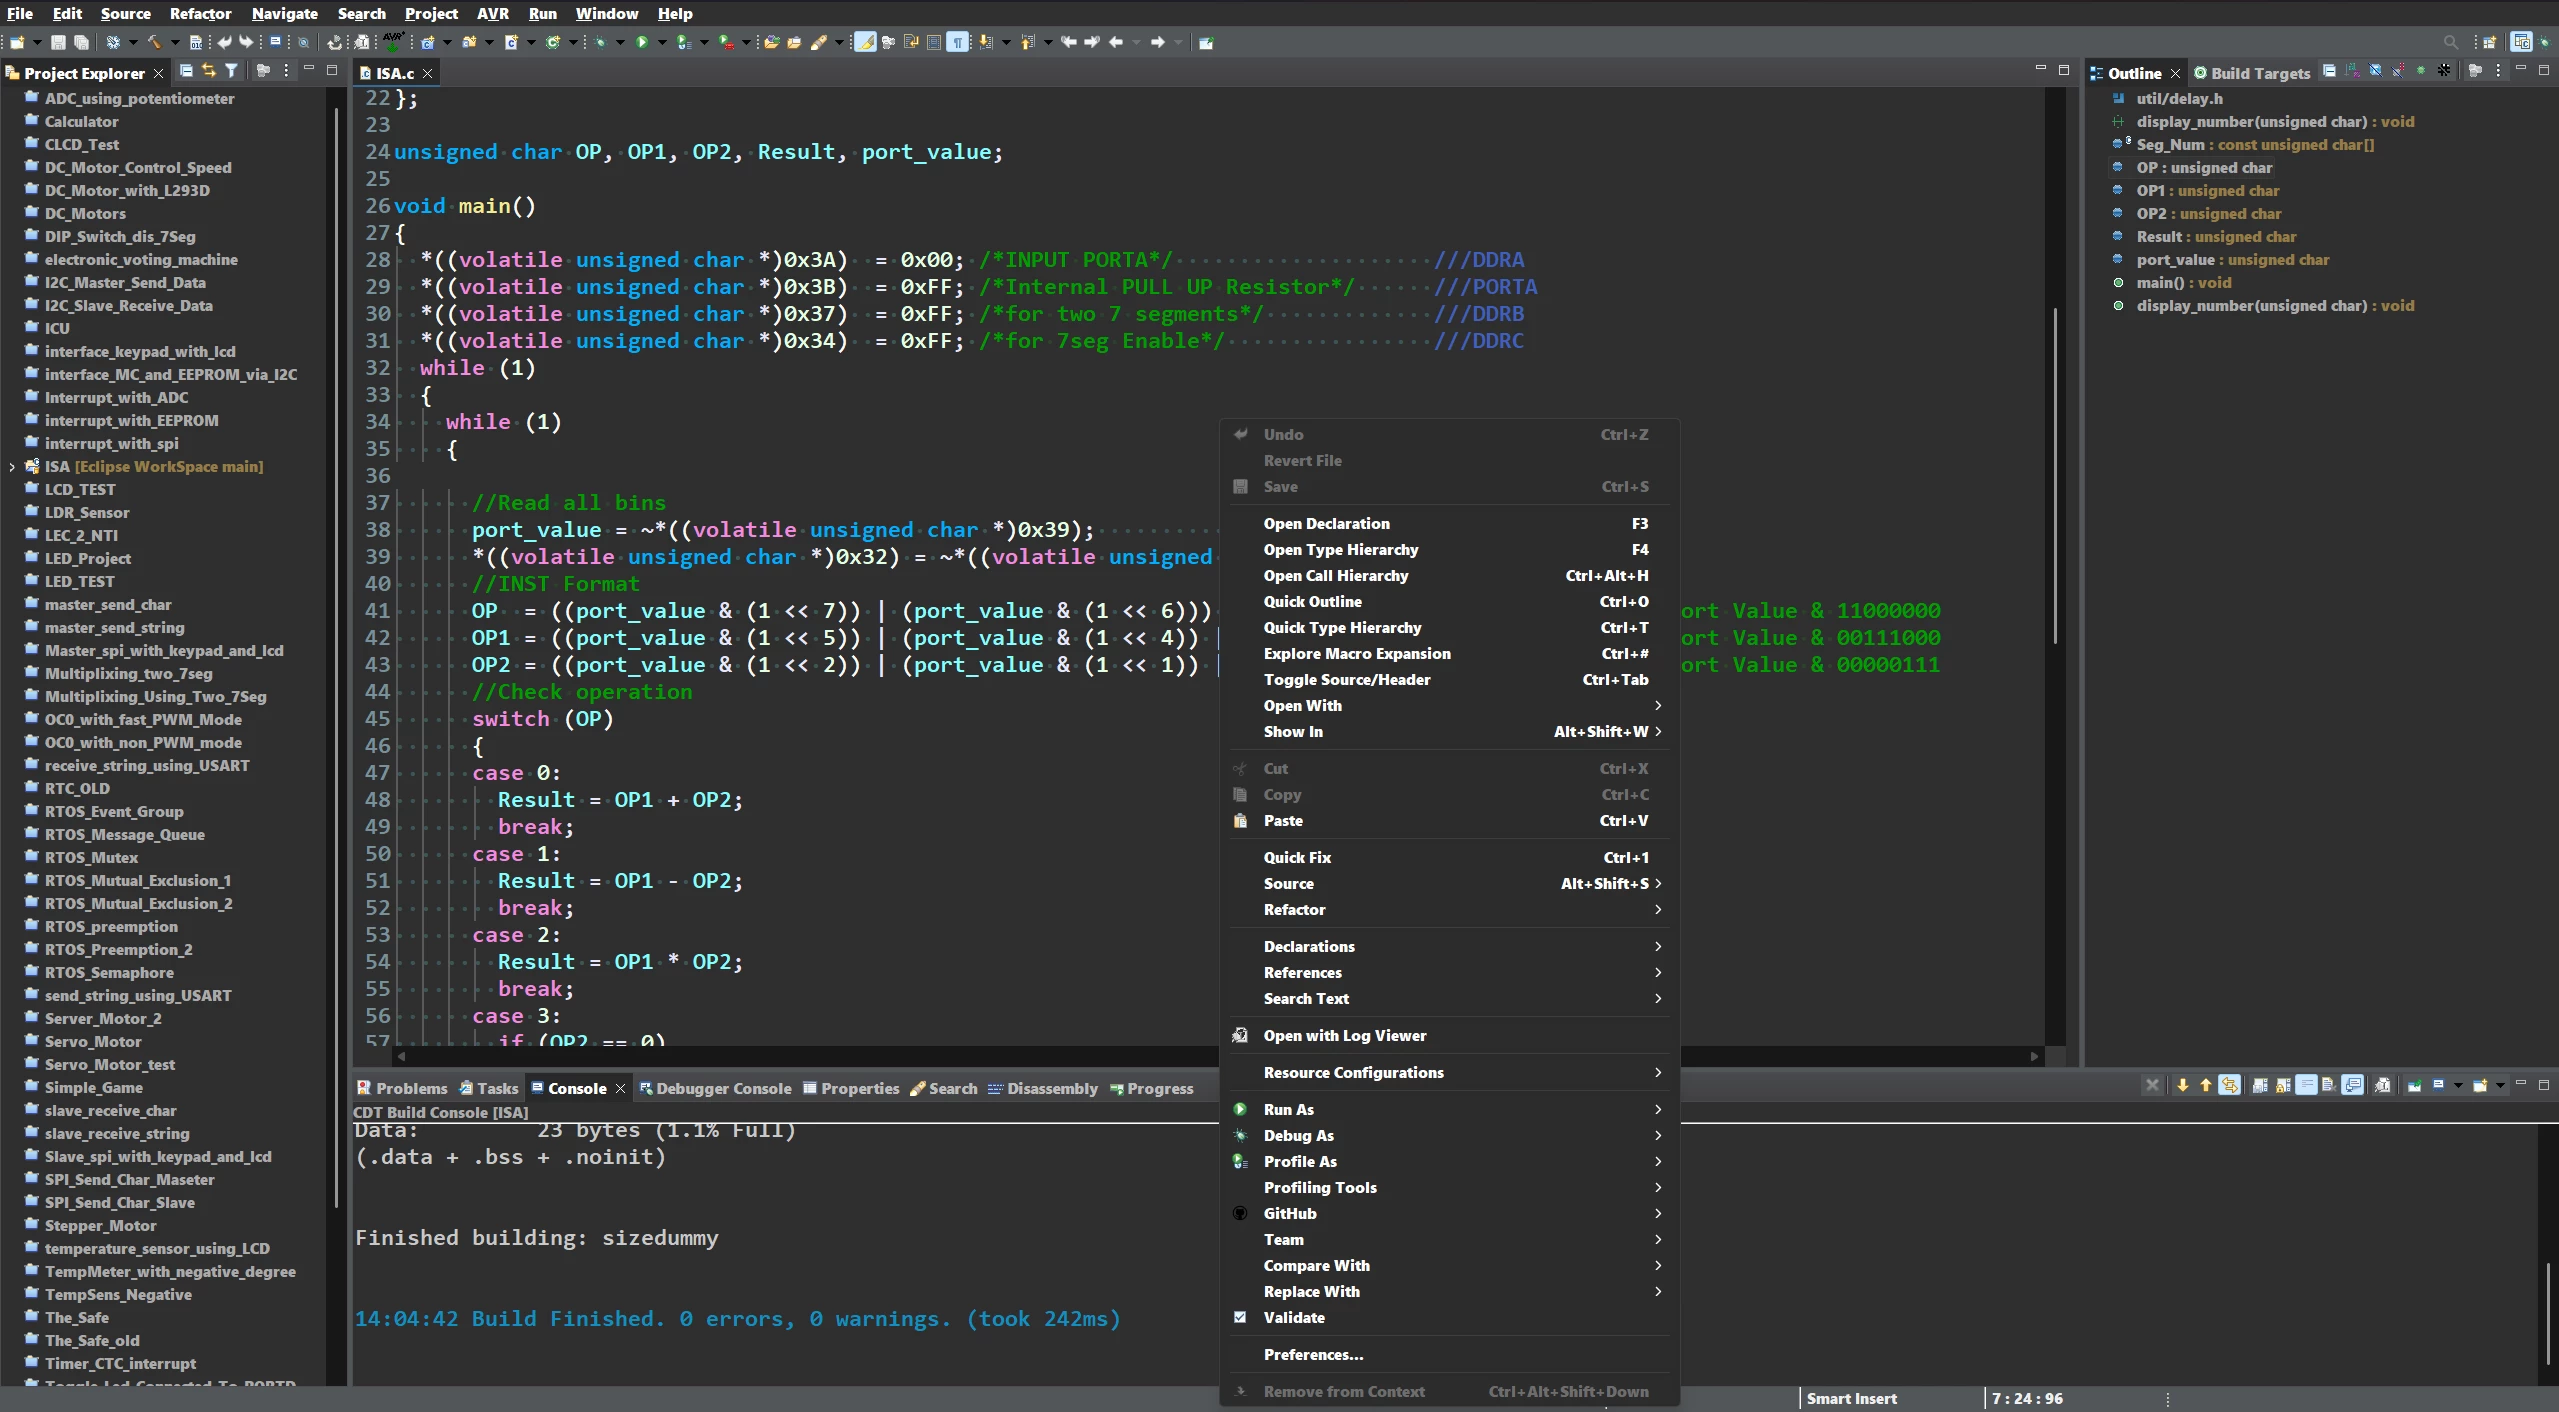Open the Refactor menu in menu bar
2559x1412 pixels.
coord(200,13)
